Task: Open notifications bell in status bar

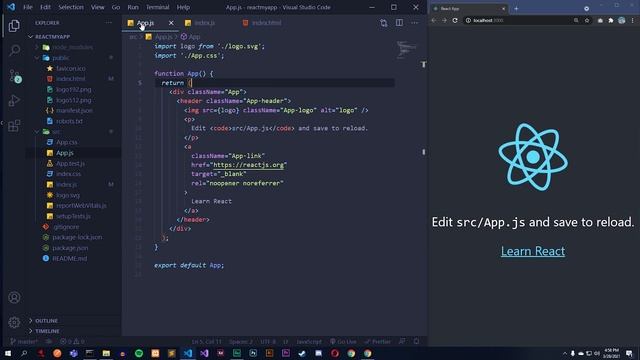Action: [416, 342]
